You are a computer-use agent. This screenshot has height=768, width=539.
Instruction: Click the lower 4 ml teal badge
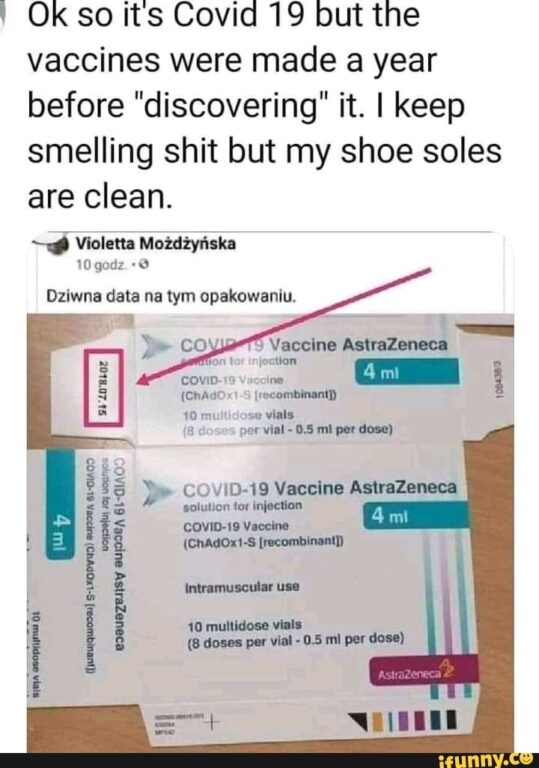click(415, 515)
